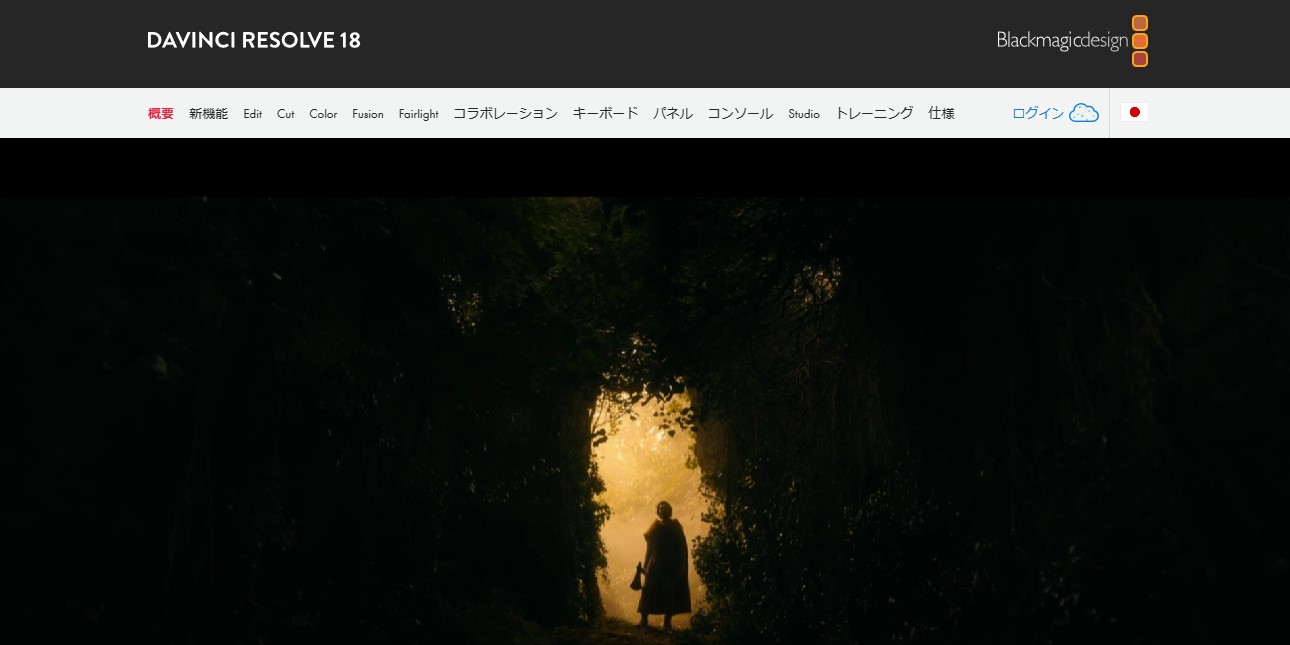1290x645 pixels.
Task: Go to the パネル section
Action: [x=673, y=114]
